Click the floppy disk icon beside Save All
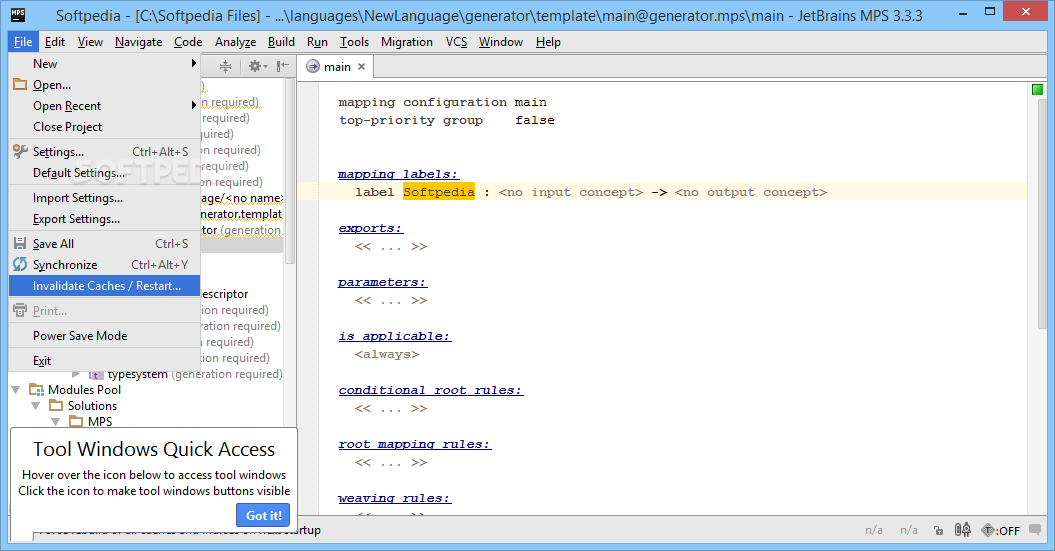The width and height of the screenshot is (1055, 551). click(x=20, y=244)
